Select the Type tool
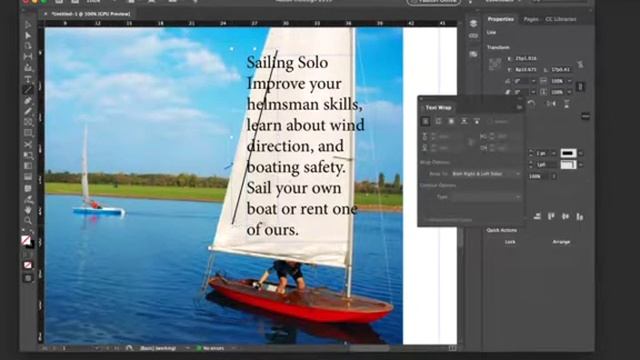The width and height of the screenshot is (640, 360). [28, 79]
